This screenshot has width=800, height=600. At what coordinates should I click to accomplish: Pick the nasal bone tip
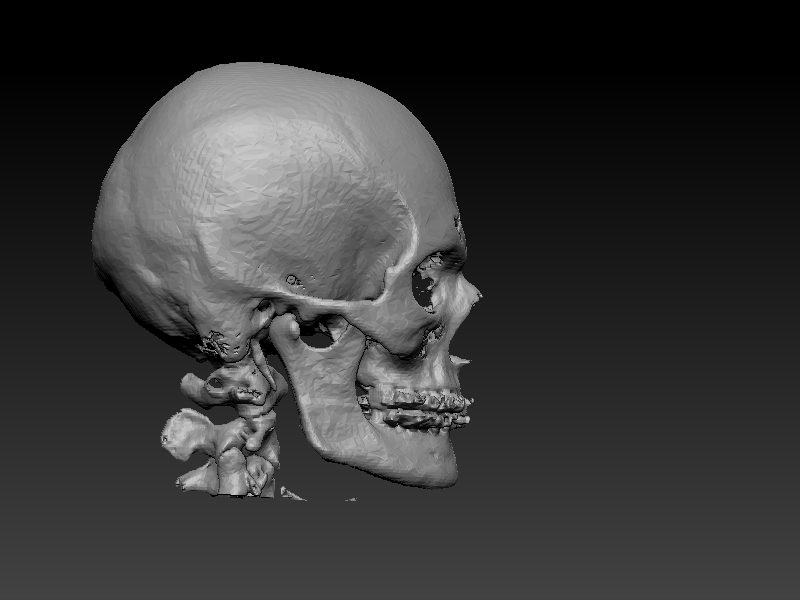tap(474, 295)
